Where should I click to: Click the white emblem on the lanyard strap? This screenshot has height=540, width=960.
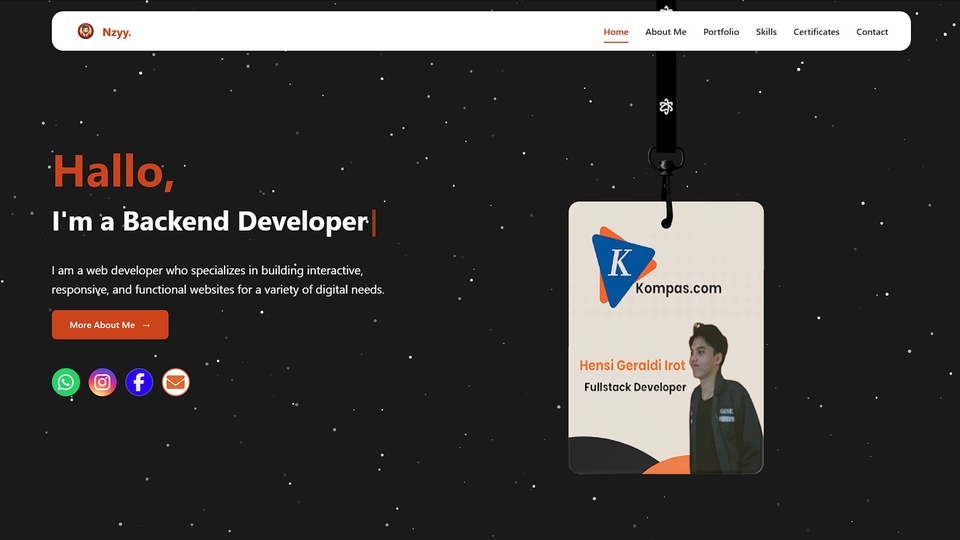pos(666,106)
